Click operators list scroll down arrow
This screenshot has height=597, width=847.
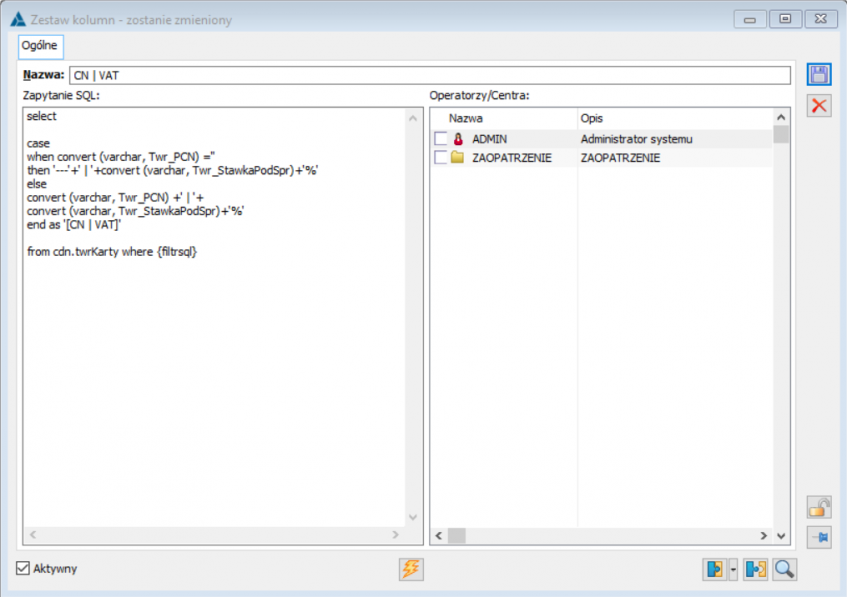coord(781,536)
